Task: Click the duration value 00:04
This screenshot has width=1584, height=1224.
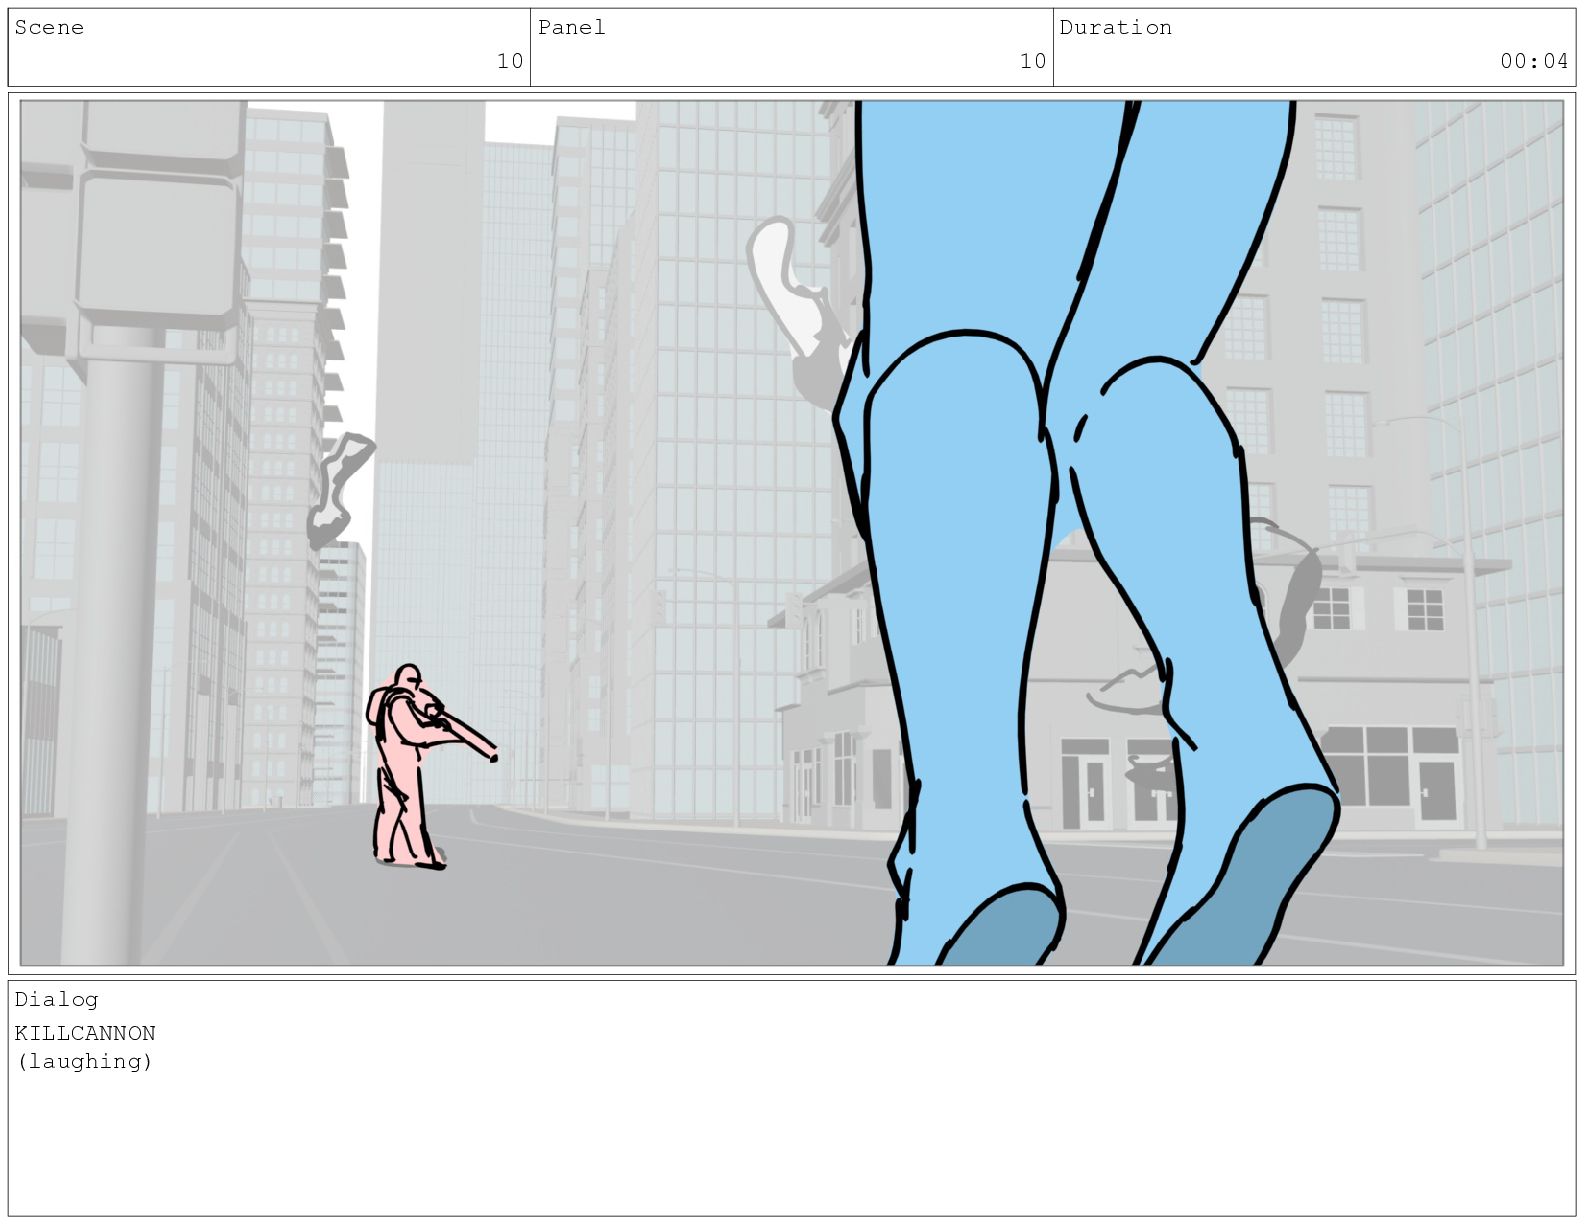Action: 1534,61
